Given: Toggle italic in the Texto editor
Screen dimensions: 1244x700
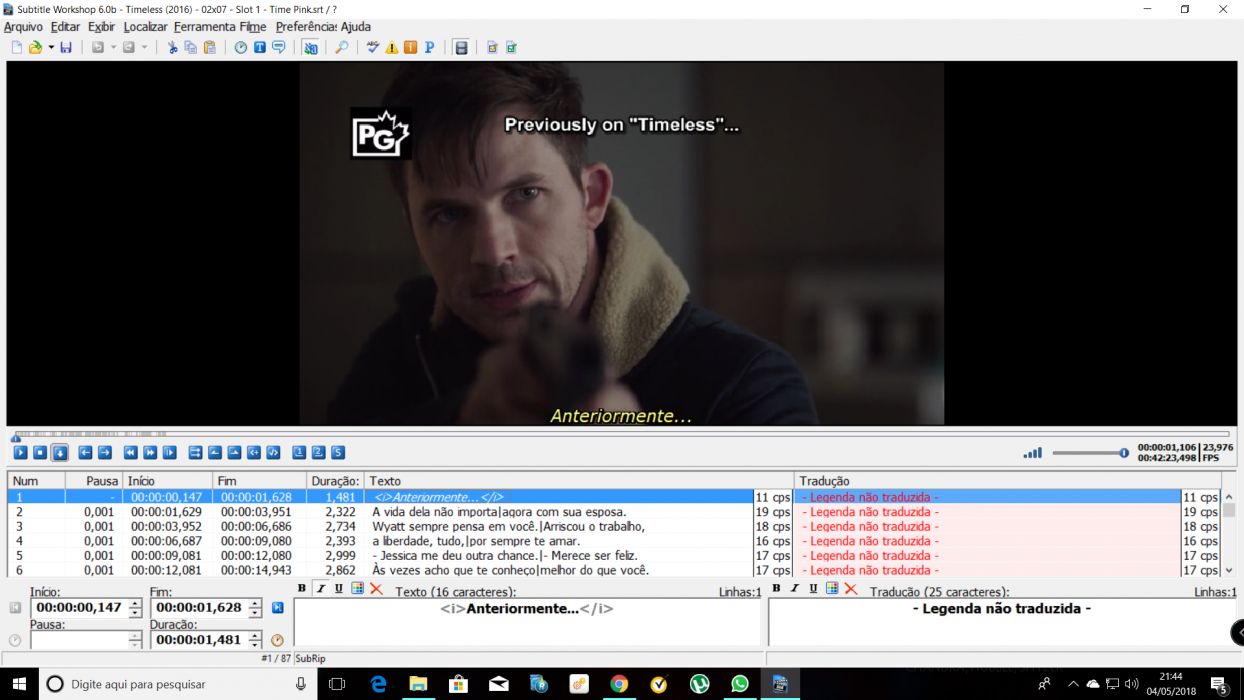Looking at the screenshot, I should point(320,589).
